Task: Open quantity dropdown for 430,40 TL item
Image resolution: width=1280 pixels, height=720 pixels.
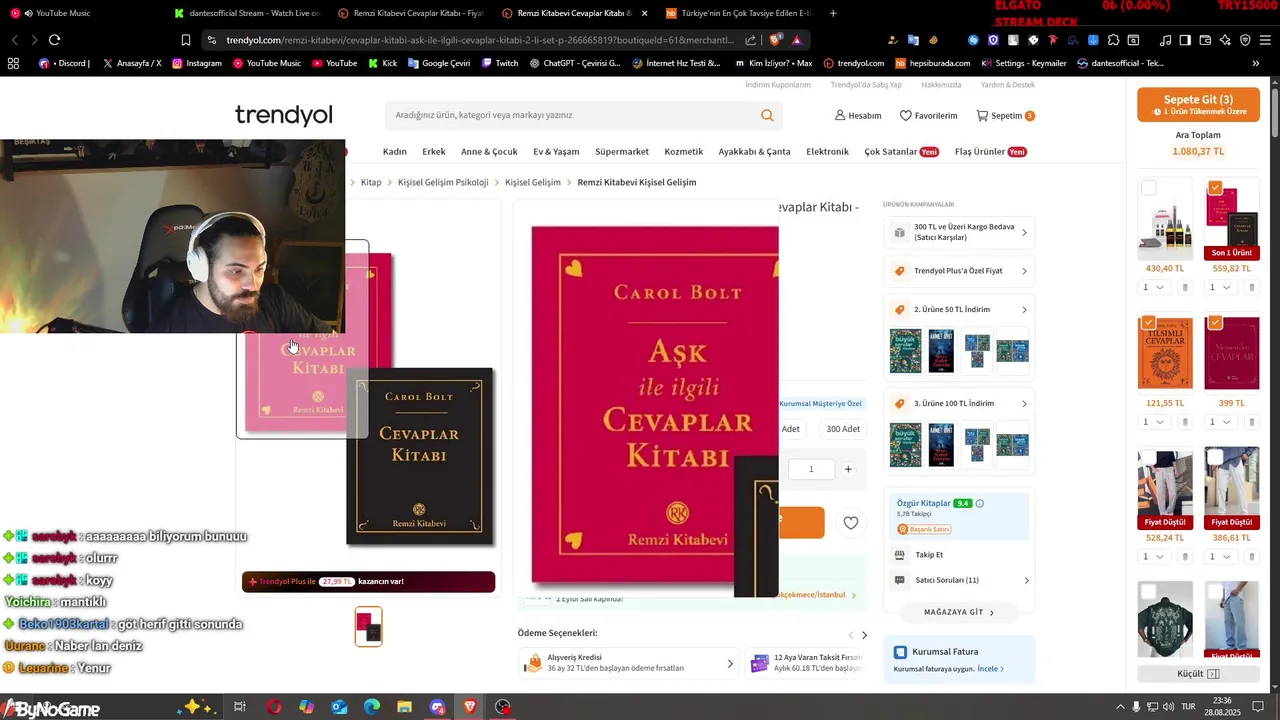Action: (x=1153, y=287)
